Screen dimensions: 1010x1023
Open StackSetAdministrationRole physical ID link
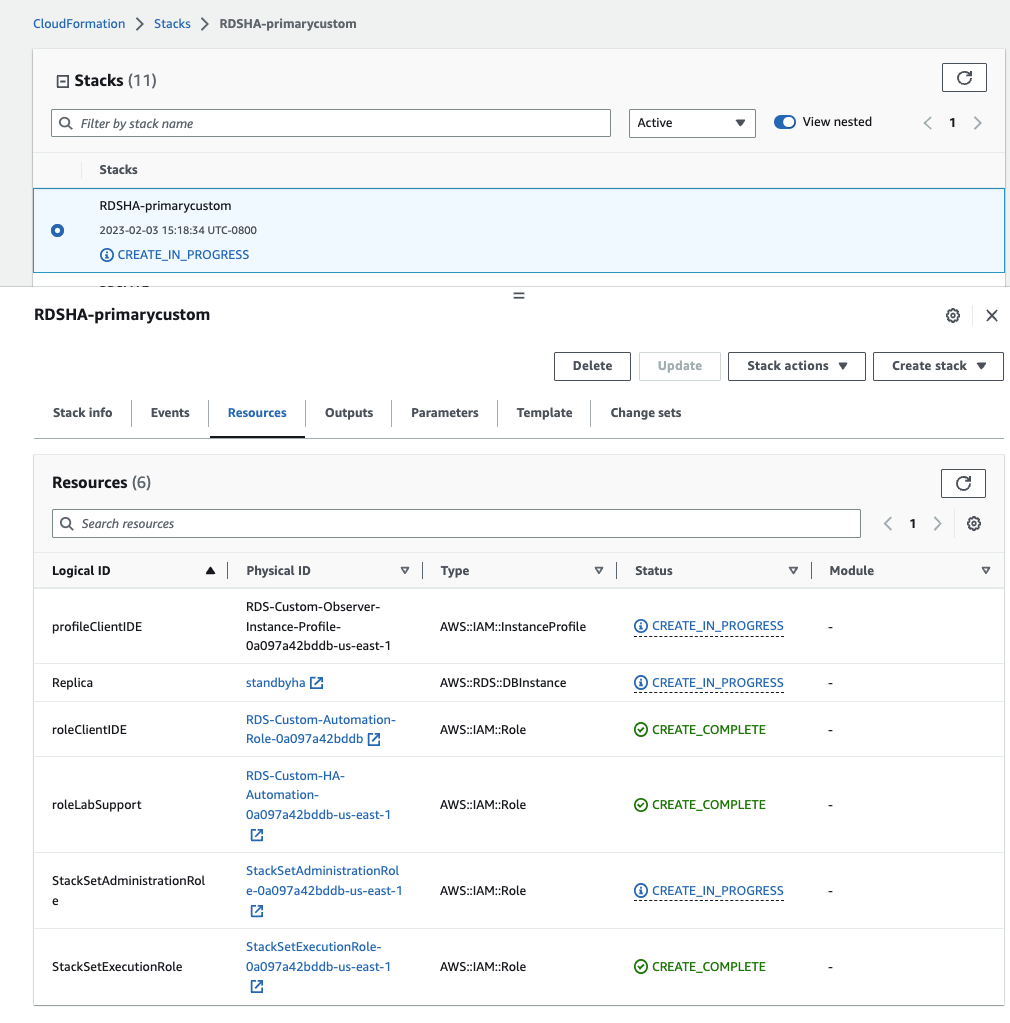(324, 881)
